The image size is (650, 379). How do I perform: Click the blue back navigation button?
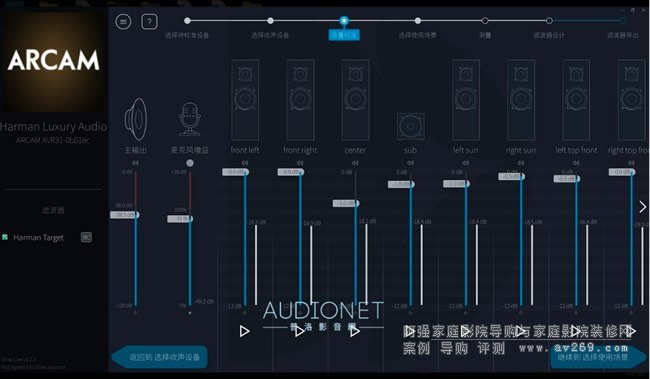coord(160,357)
